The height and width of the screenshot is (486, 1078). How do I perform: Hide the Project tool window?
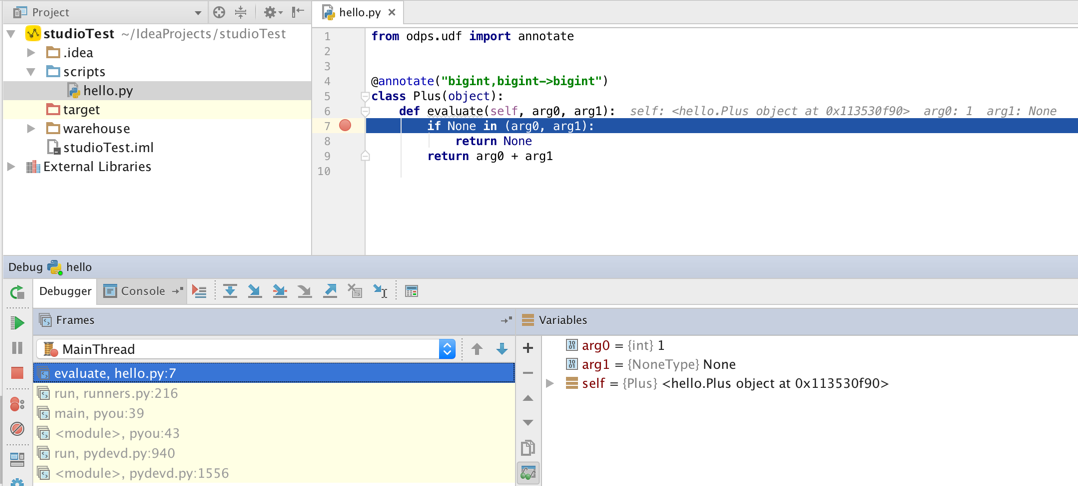298,12
